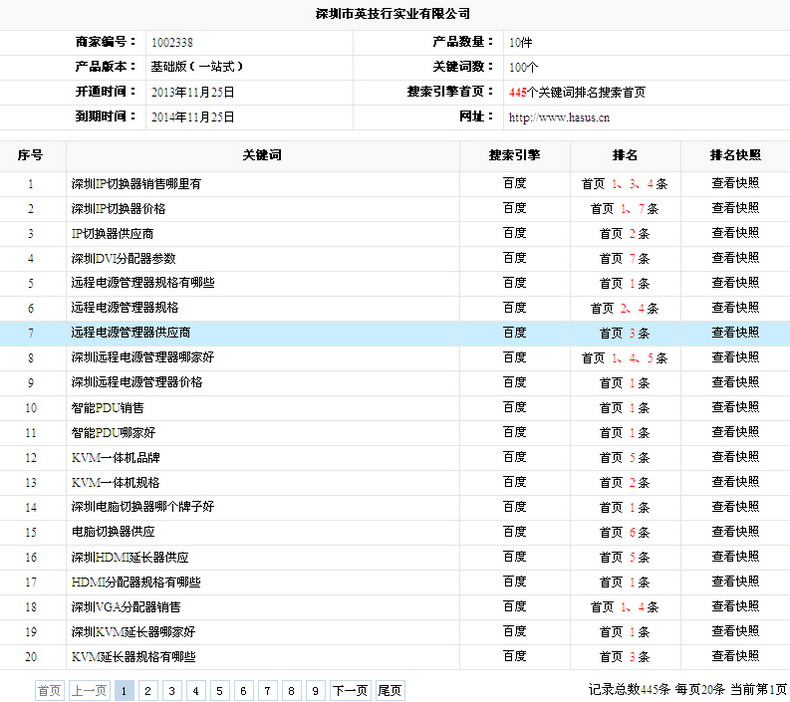Viewport: 790px width, 702px height.
Task: Select keyword KVM一体机品牌
Action: (x=116, y=458)
